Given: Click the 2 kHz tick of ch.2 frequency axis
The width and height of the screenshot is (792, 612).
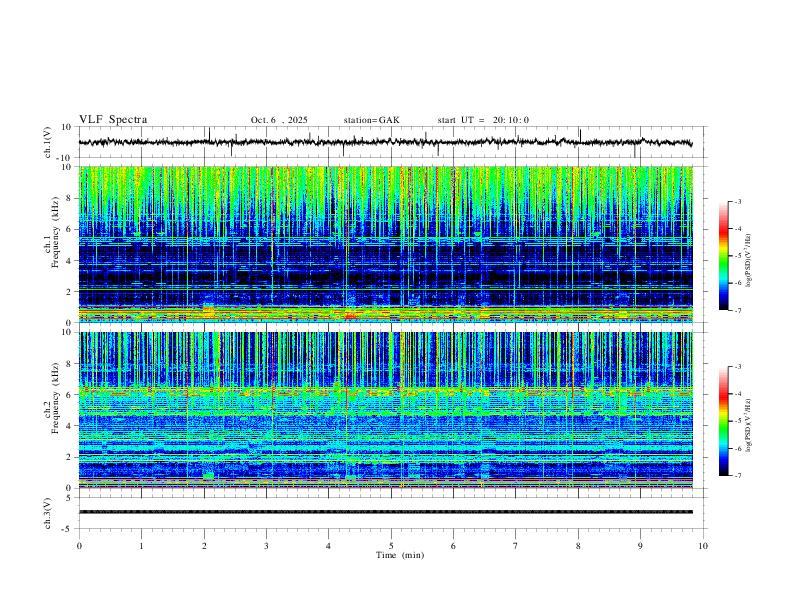Looking at the screenshot, I should [70, 457].
